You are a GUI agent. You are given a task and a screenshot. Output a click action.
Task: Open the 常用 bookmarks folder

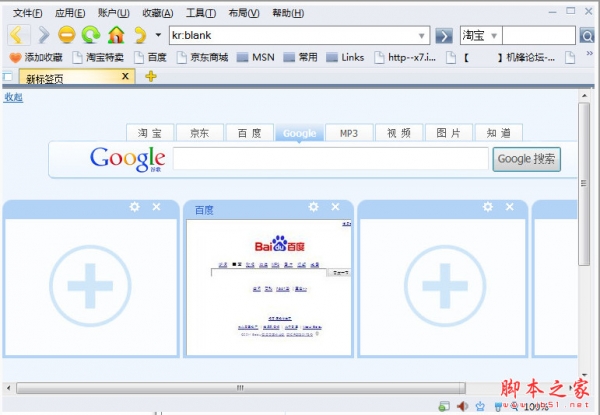pos(300,58)
